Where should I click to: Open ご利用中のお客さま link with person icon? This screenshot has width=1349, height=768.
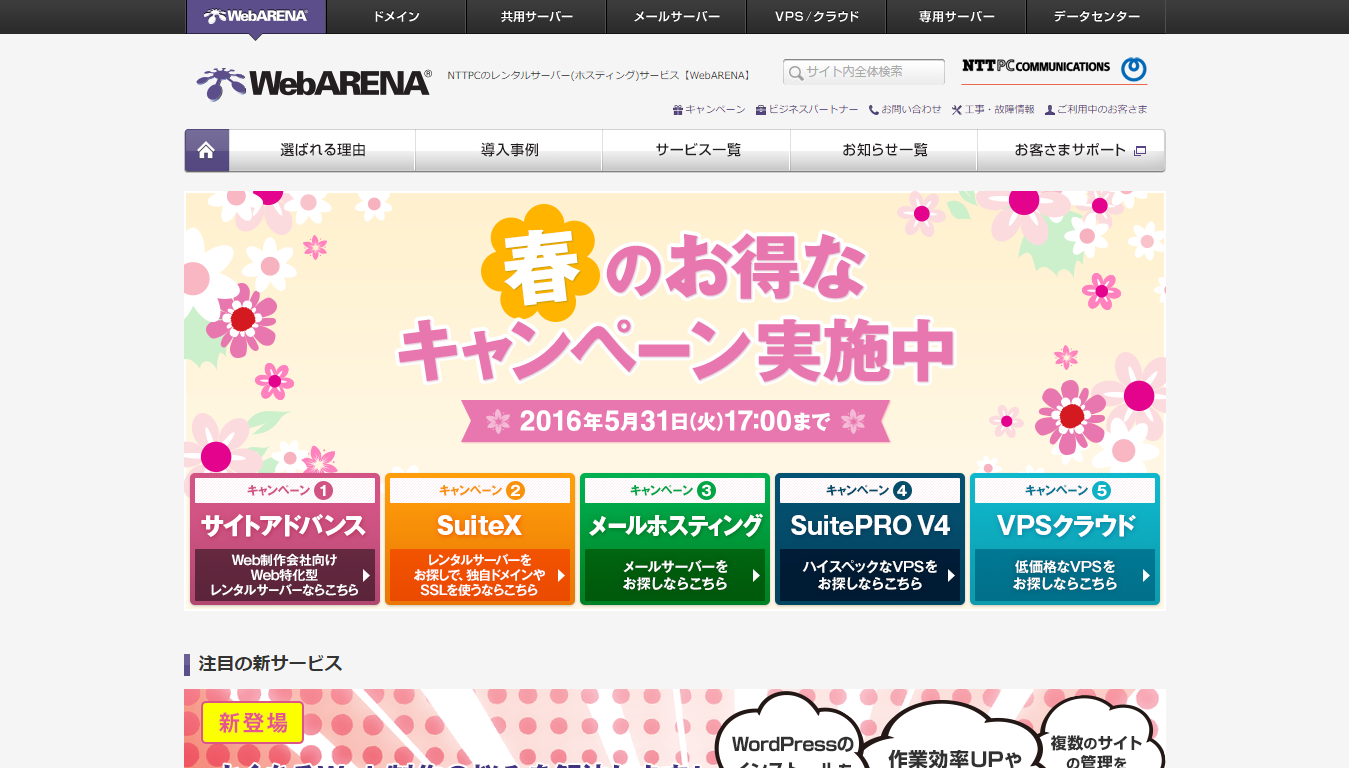click(1096, 110)
